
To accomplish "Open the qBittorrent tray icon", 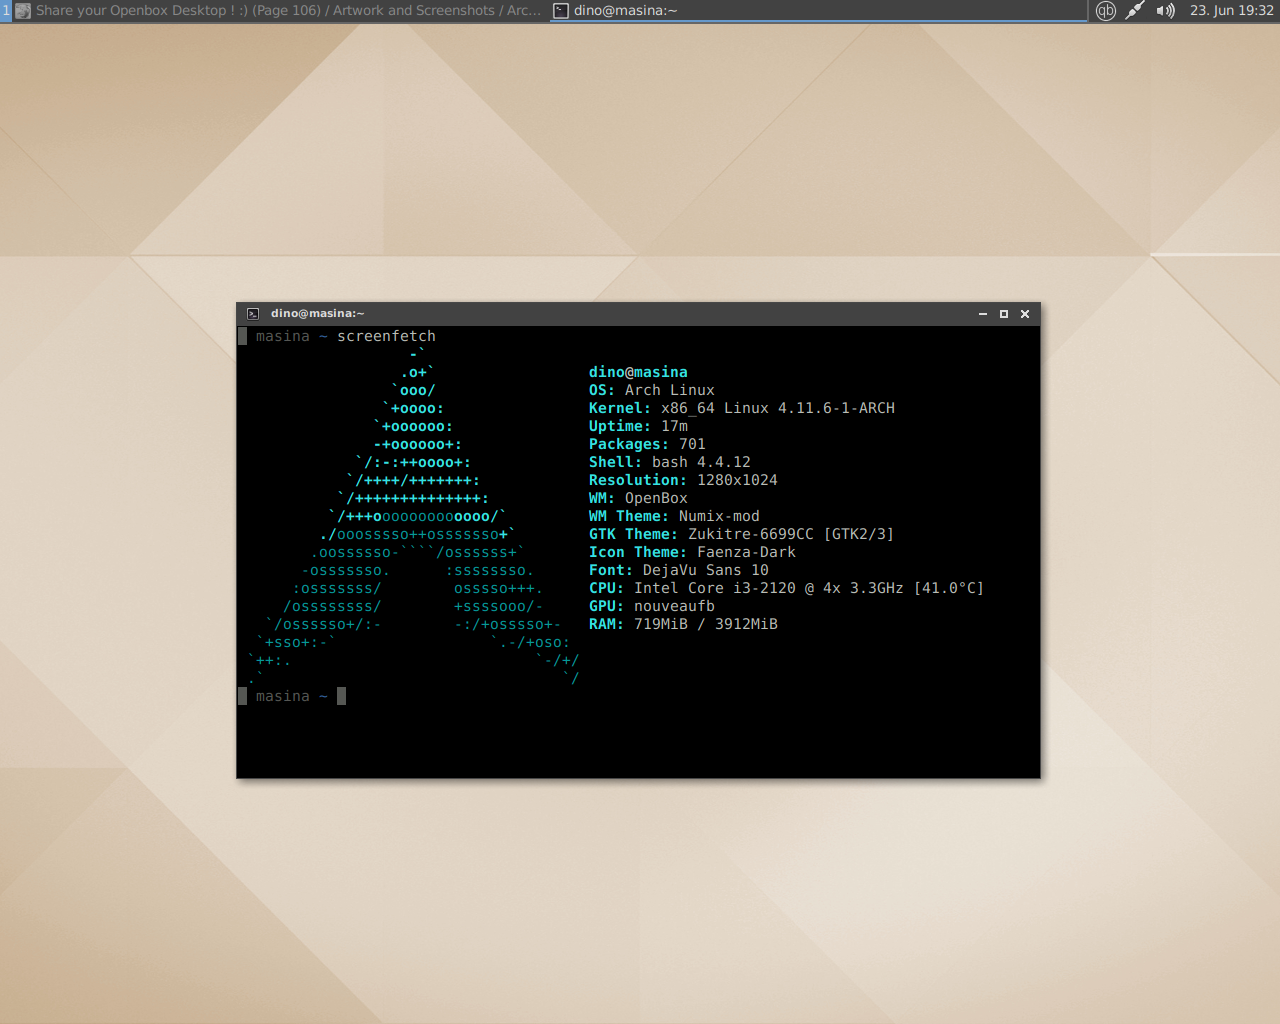I will click(x=1106, y=11).
